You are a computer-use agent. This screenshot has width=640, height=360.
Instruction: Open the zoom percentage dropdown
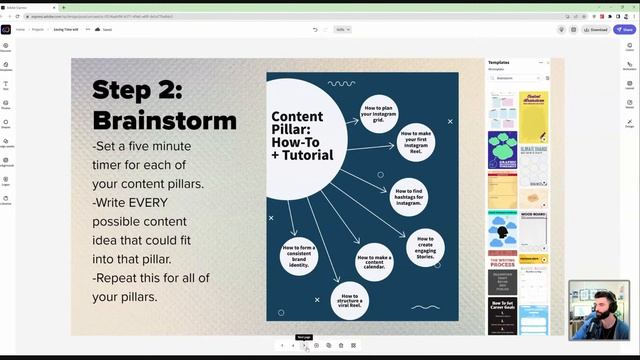tap(342, 29)
